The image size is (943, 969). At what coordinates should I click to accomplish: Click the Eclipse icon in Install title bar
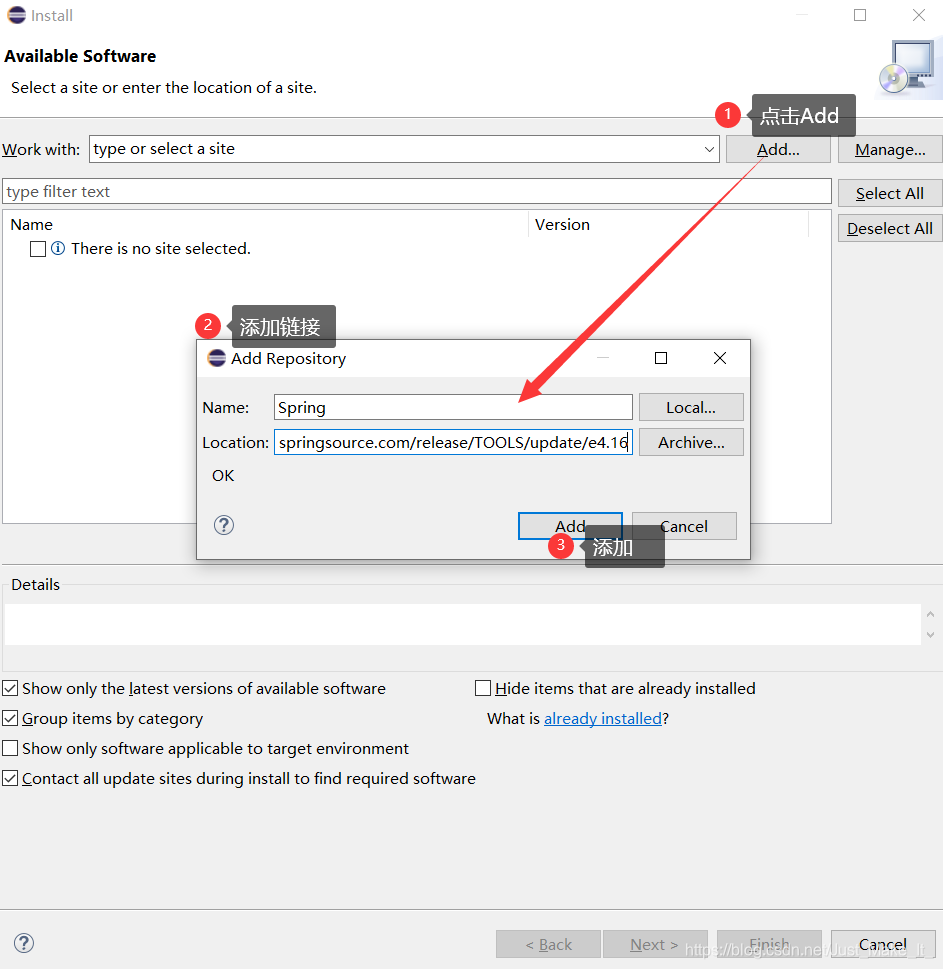coord(17,15)
